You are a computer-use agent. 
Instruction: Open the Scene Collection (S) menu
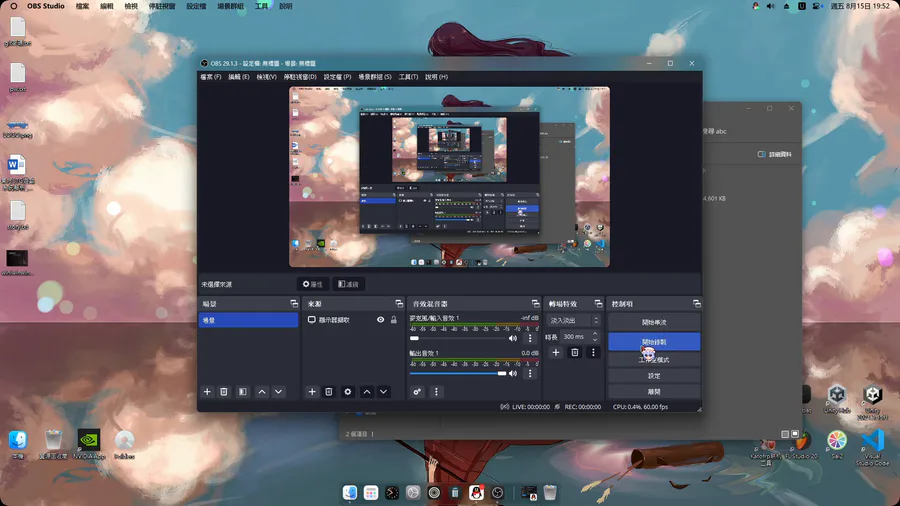375,77
